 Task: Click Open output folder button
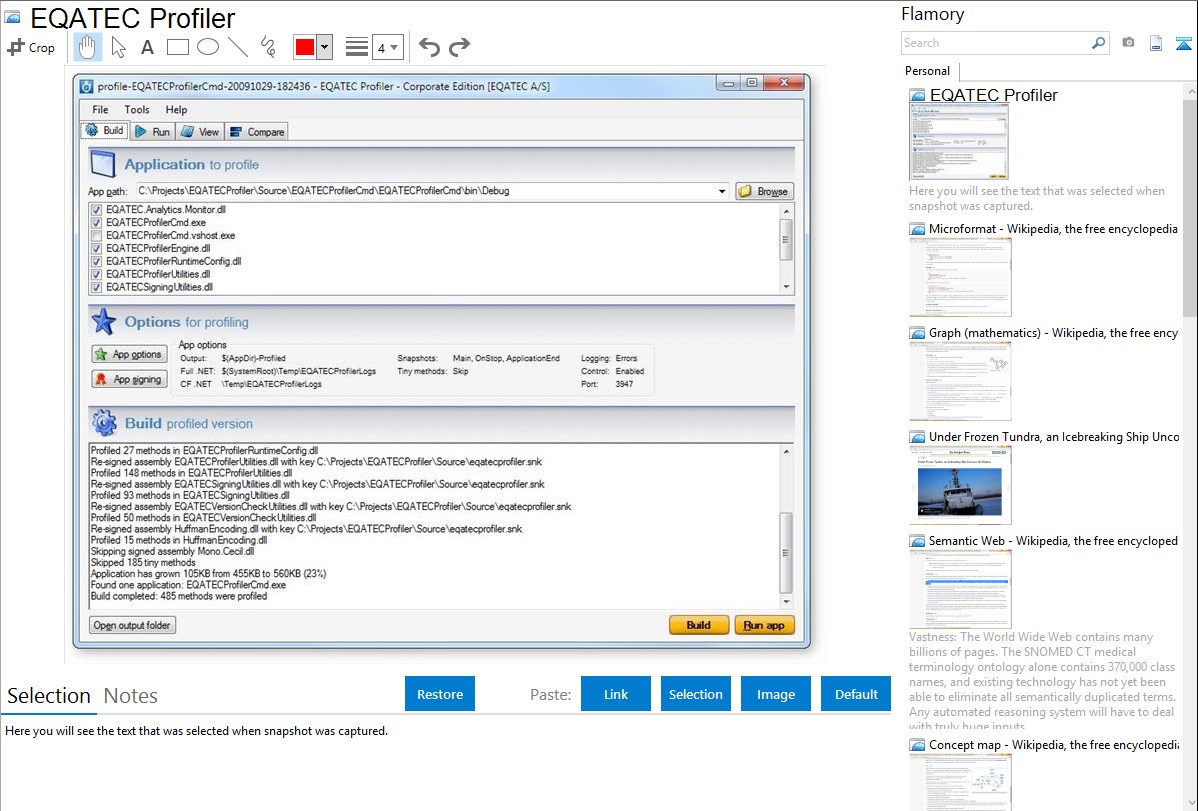click(132, 625)
